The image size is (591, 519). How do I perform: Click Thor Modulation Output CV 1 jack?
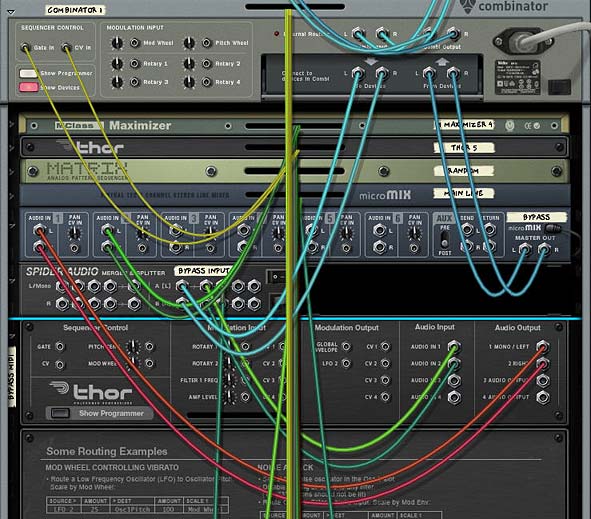pos(385,346)
